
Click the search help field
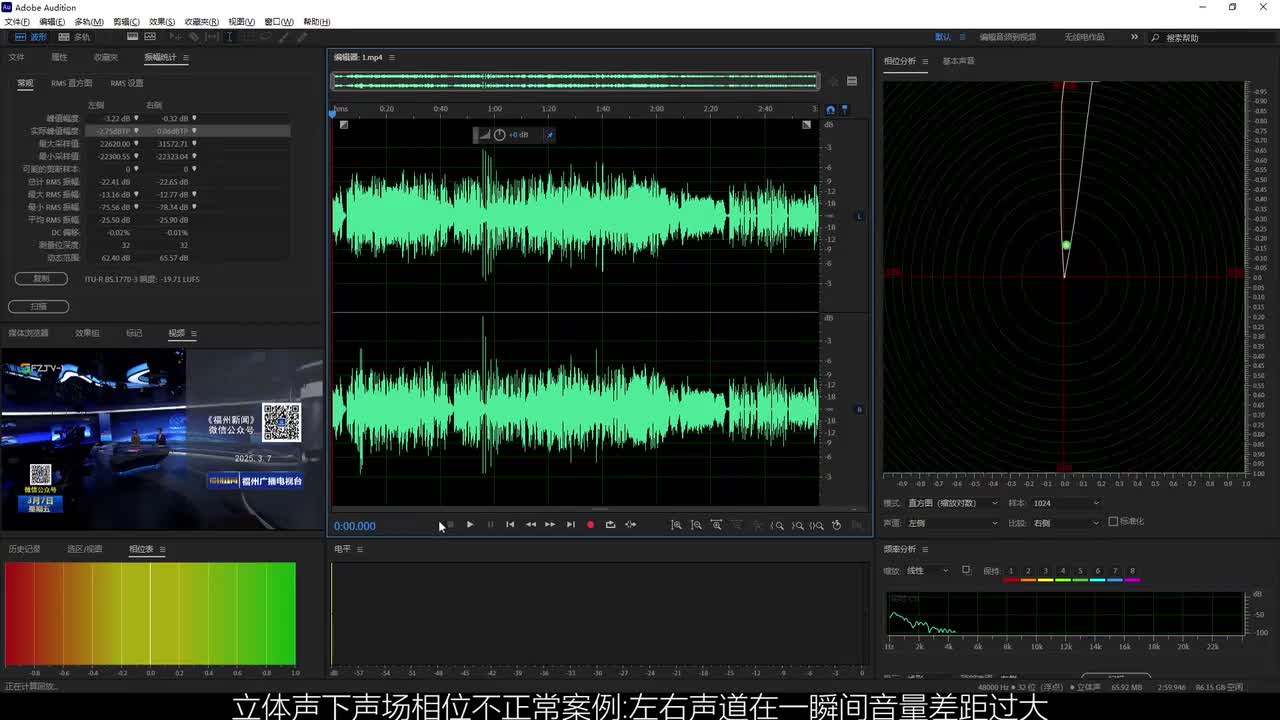pos(1213,37)
